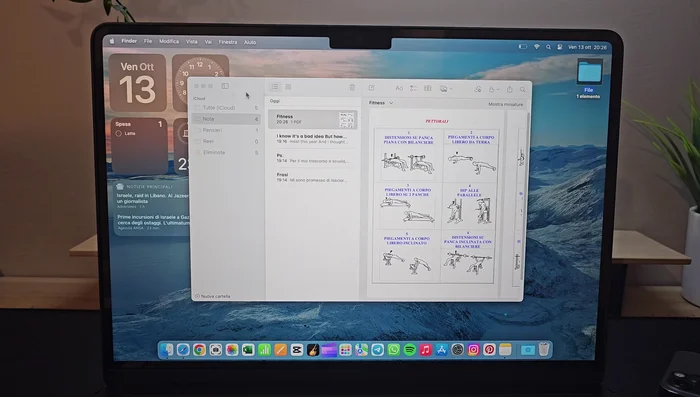700x397 pixels.
Task: Open the Vai menu
Action: (208, 42)
